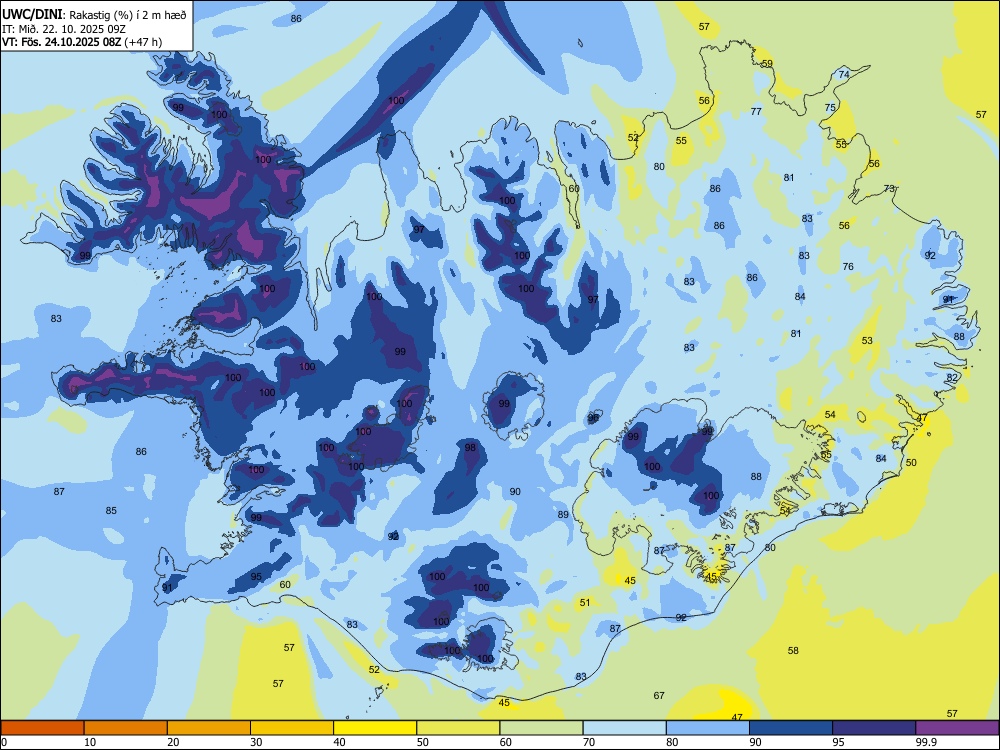Click the humidity value '58' on the map
The image size is (1000, 750).
[x=793, y=651]
